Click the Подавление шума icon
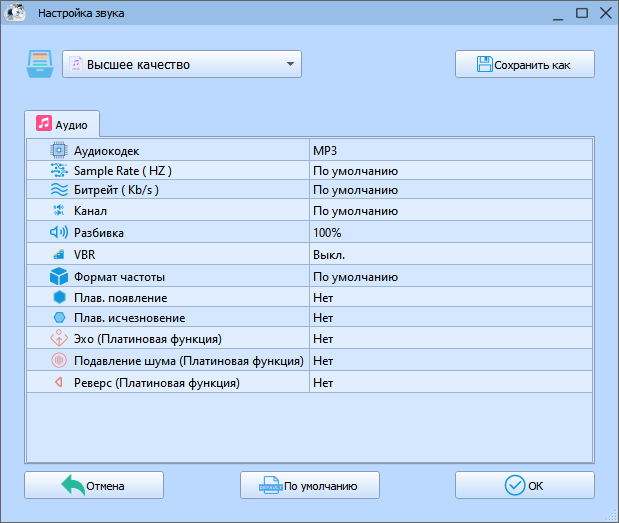Image resolution: width=619 pixels, height=523 pixels. [59, 360]
